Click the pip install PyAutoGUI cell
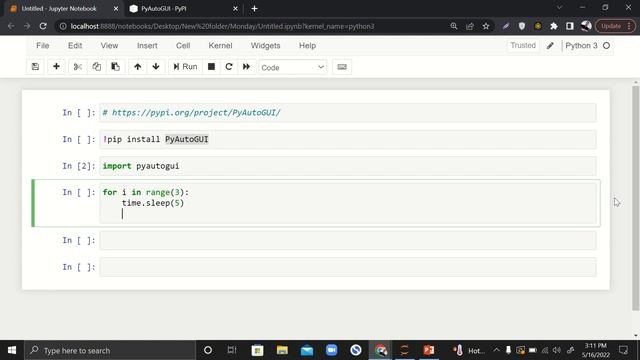Screen dimensions: 640x360 (348, 139)
